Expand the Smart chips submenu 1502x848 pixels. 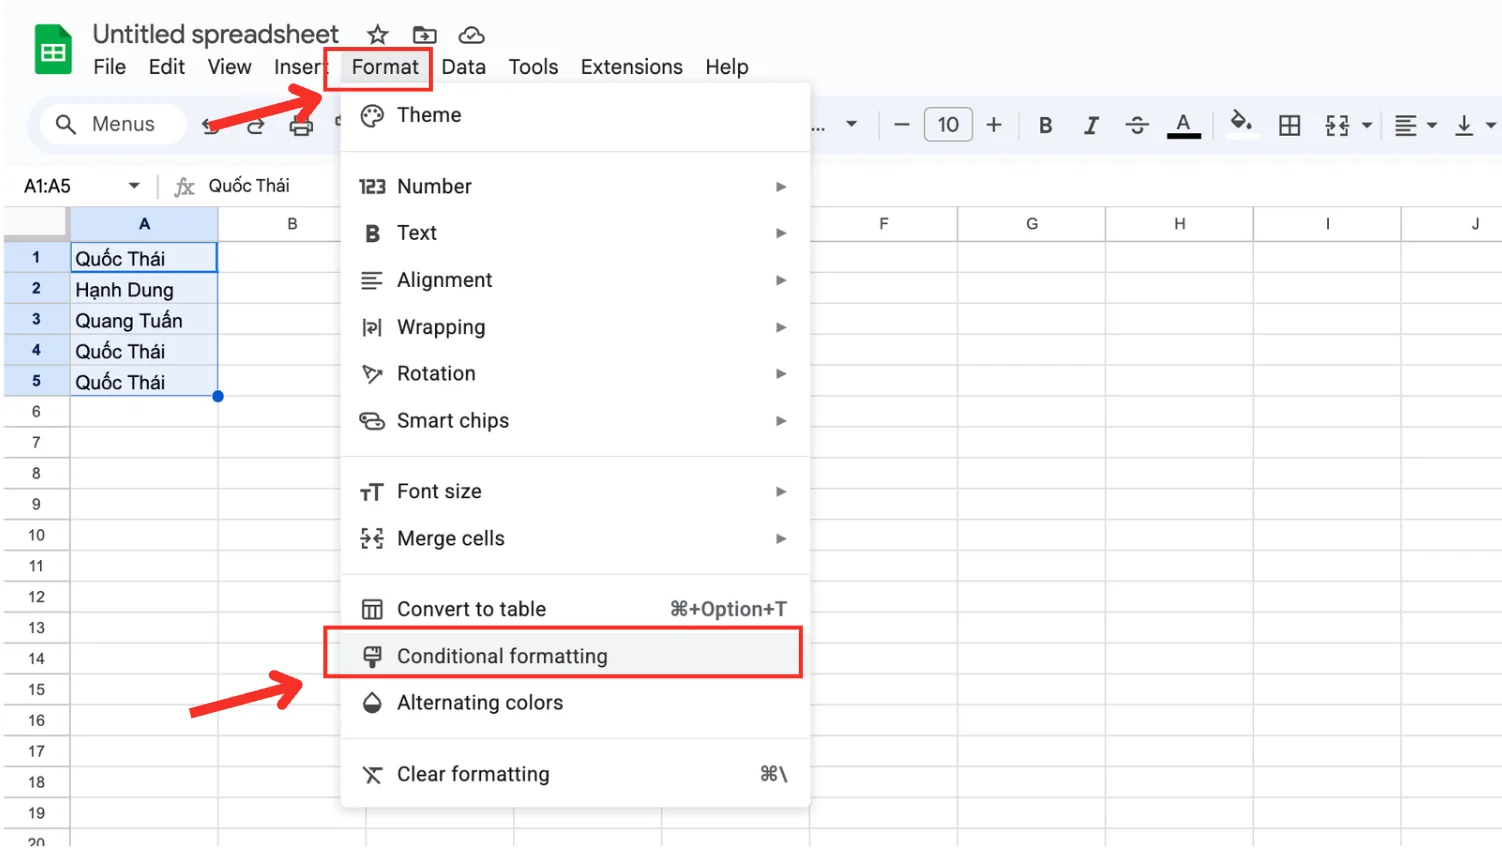pyautogui.click(x=575, y=420)
